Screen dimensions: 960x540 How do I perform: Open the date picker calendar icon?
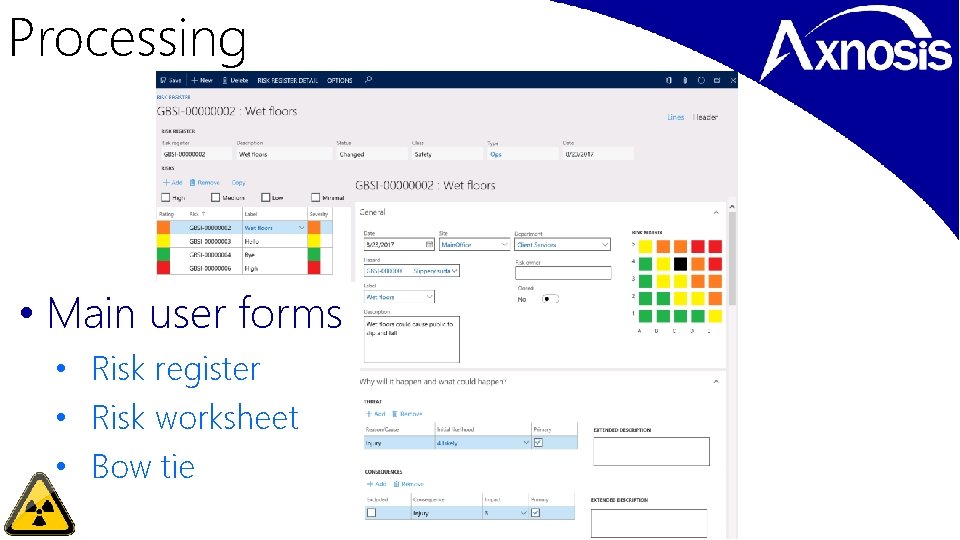coord(429,244)
